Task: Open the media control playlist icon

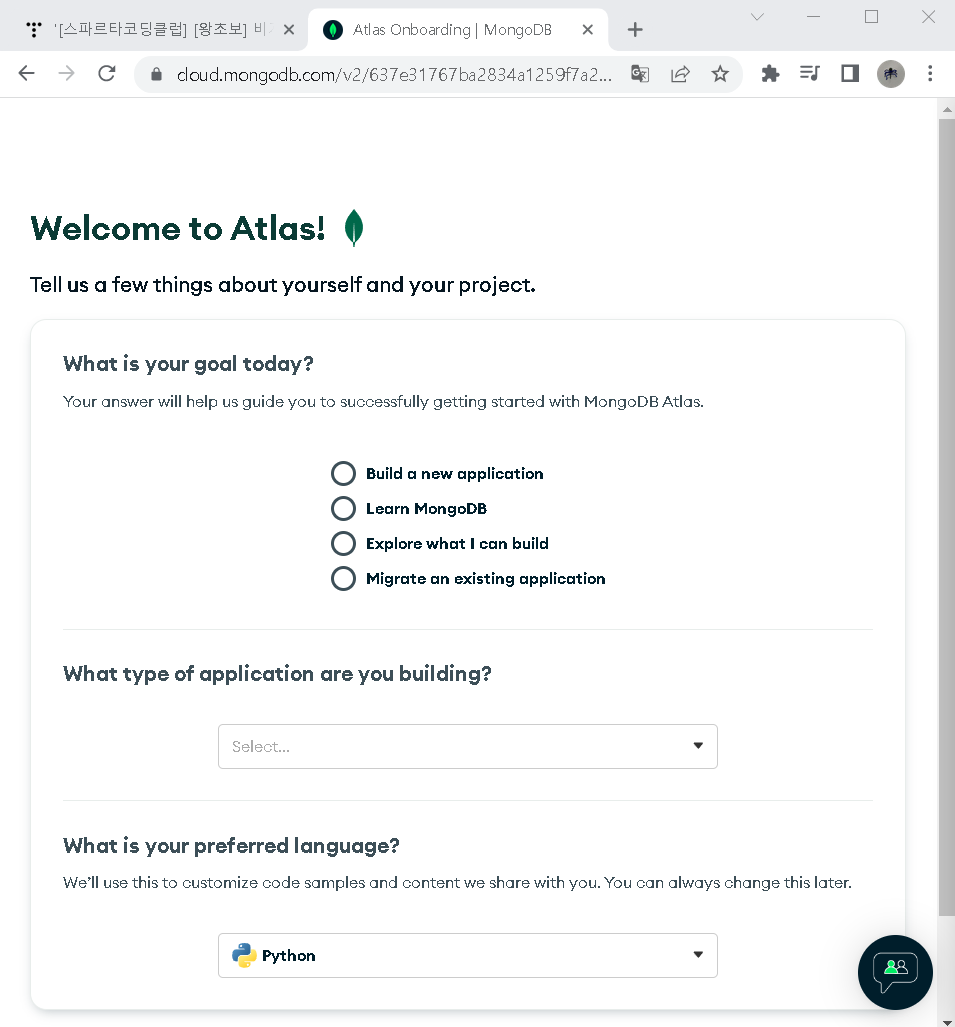Action: [810, 73]
